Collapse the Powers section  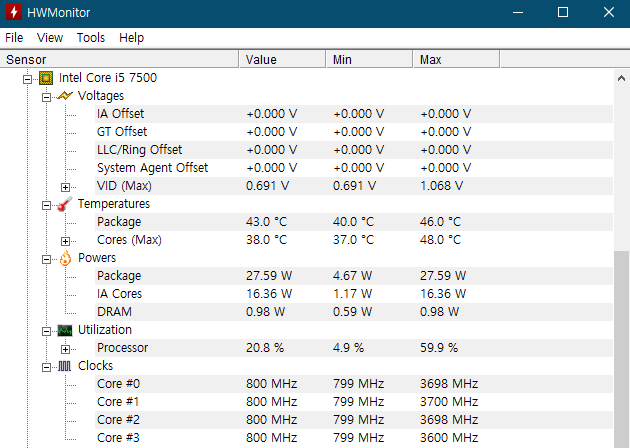pyautogui.click(x=47, y=259)
